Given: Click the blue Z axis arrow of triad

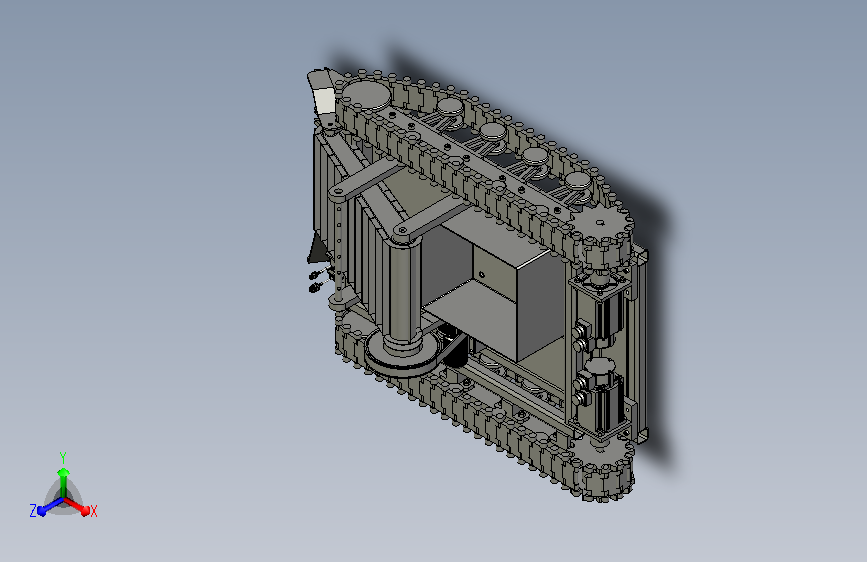Looking at the screenshot, I should pyautogui.click(x=50, y=506).
